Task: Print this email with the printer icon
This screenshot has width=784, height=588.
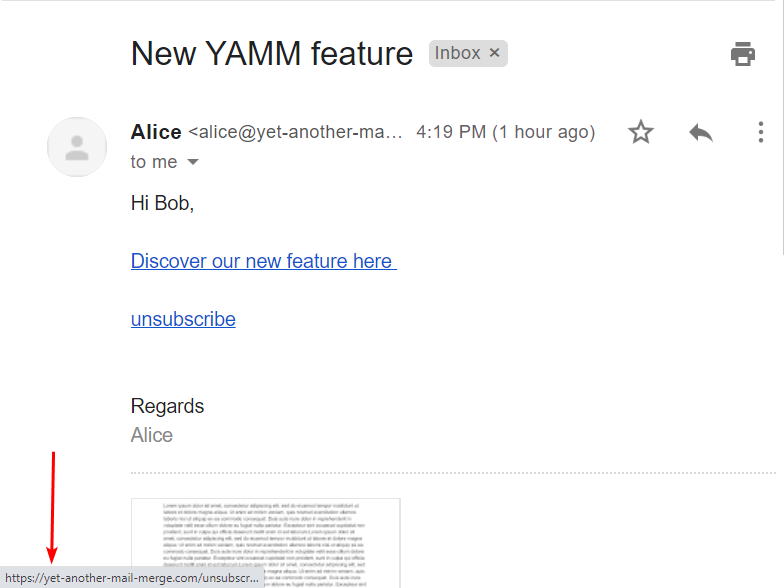Action: click(x=742, y=54)
